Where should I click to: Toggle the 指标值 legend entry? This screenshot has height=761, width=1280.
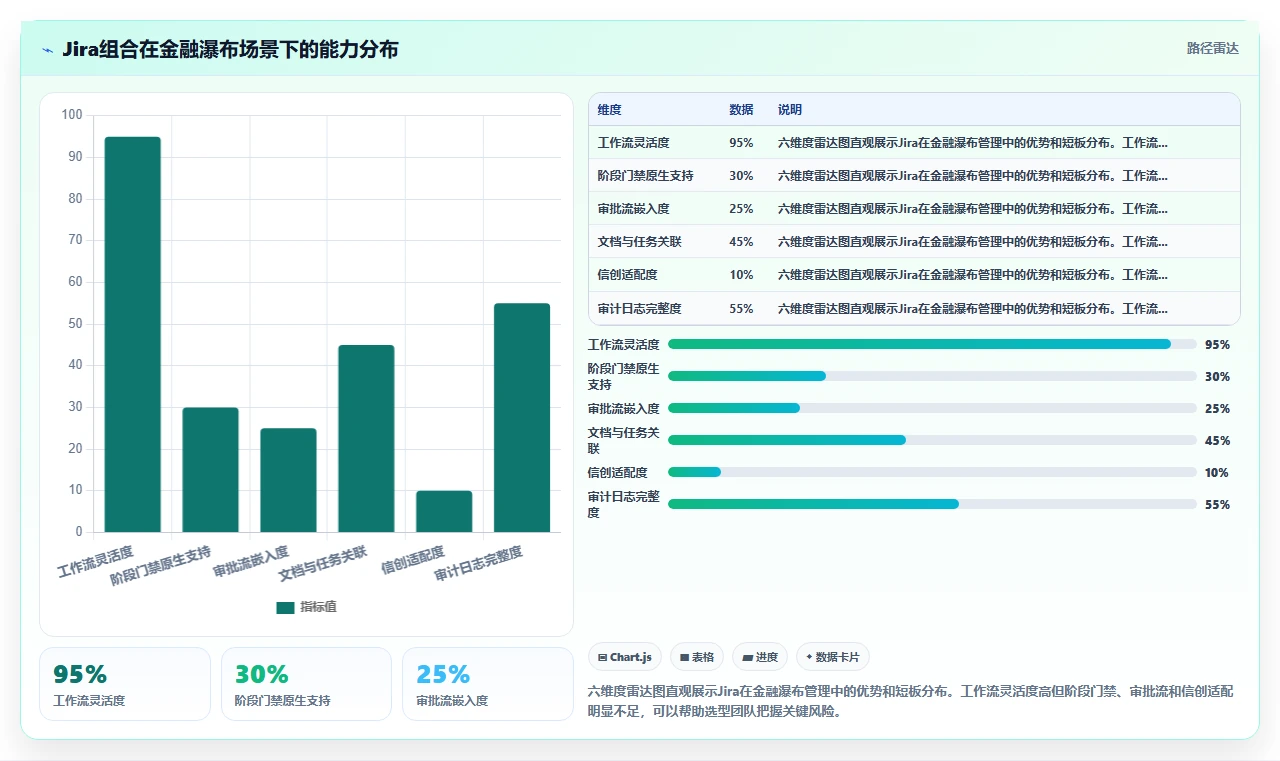click(306, 607)
